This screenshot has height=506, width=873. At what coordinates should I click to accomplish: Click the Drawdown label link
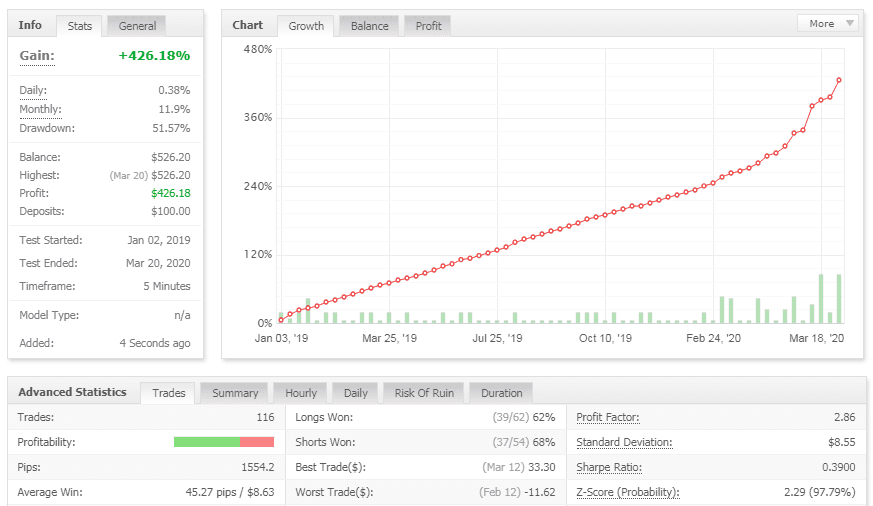coord(47,128)
